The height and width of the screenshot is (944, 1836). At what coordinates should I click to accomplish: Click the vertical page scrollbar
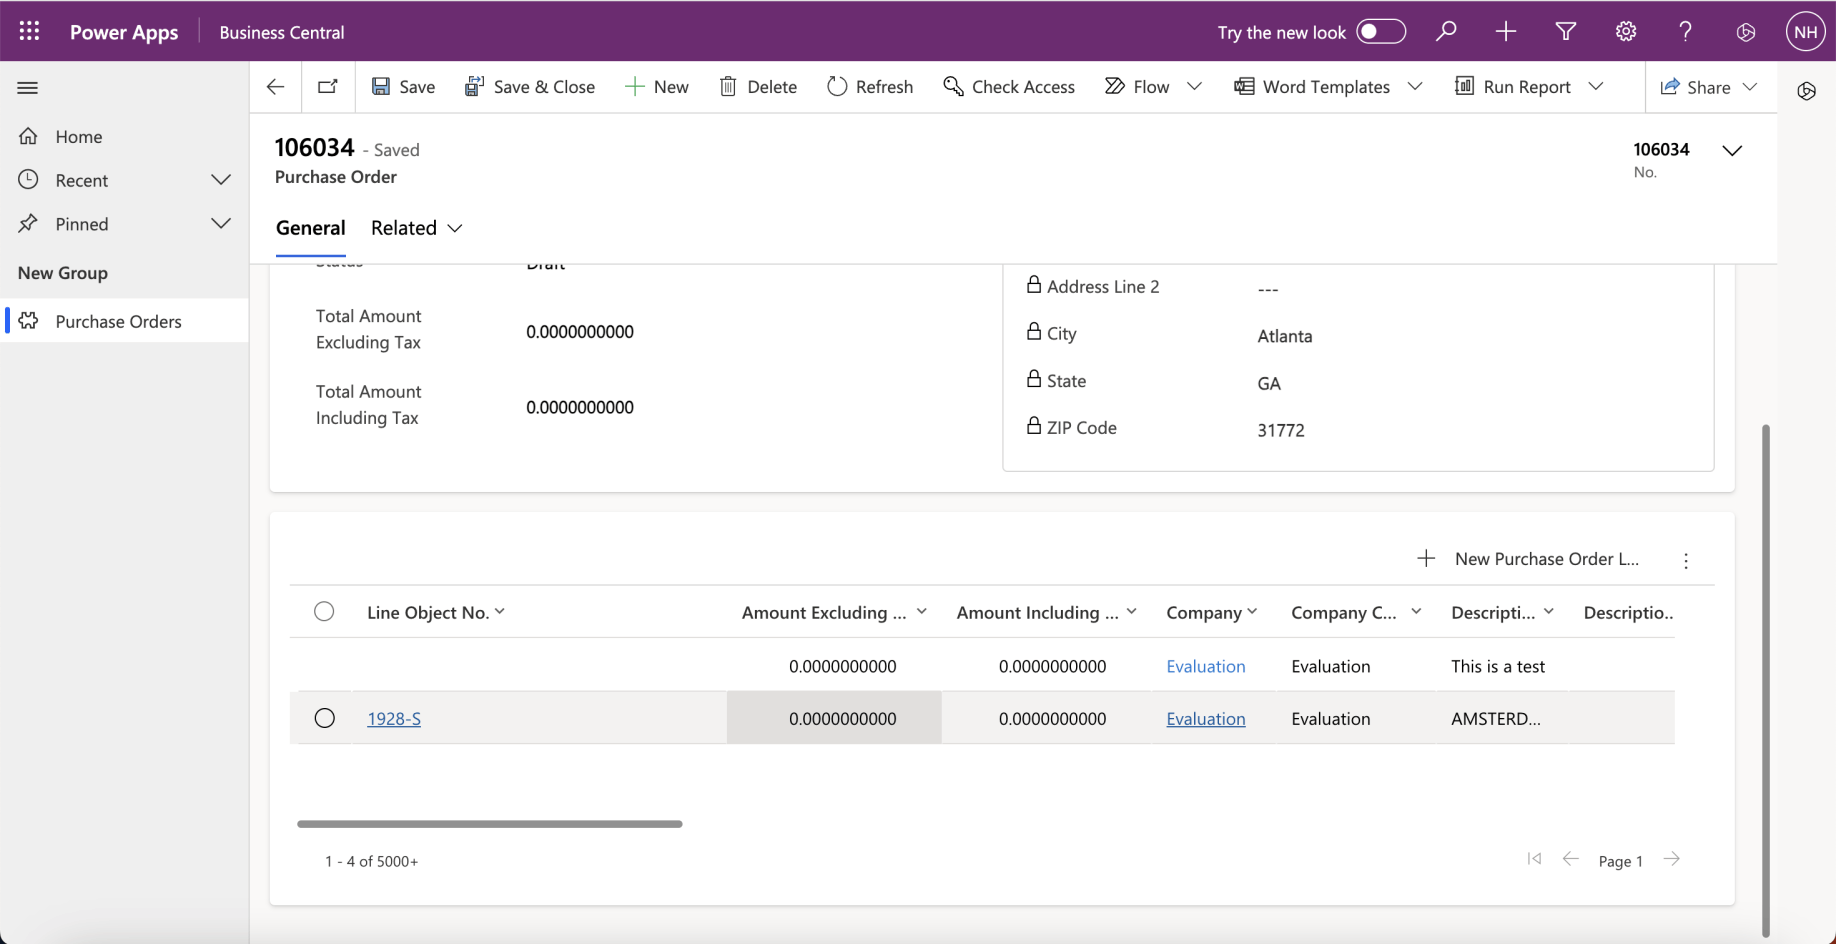point(1766,680)
